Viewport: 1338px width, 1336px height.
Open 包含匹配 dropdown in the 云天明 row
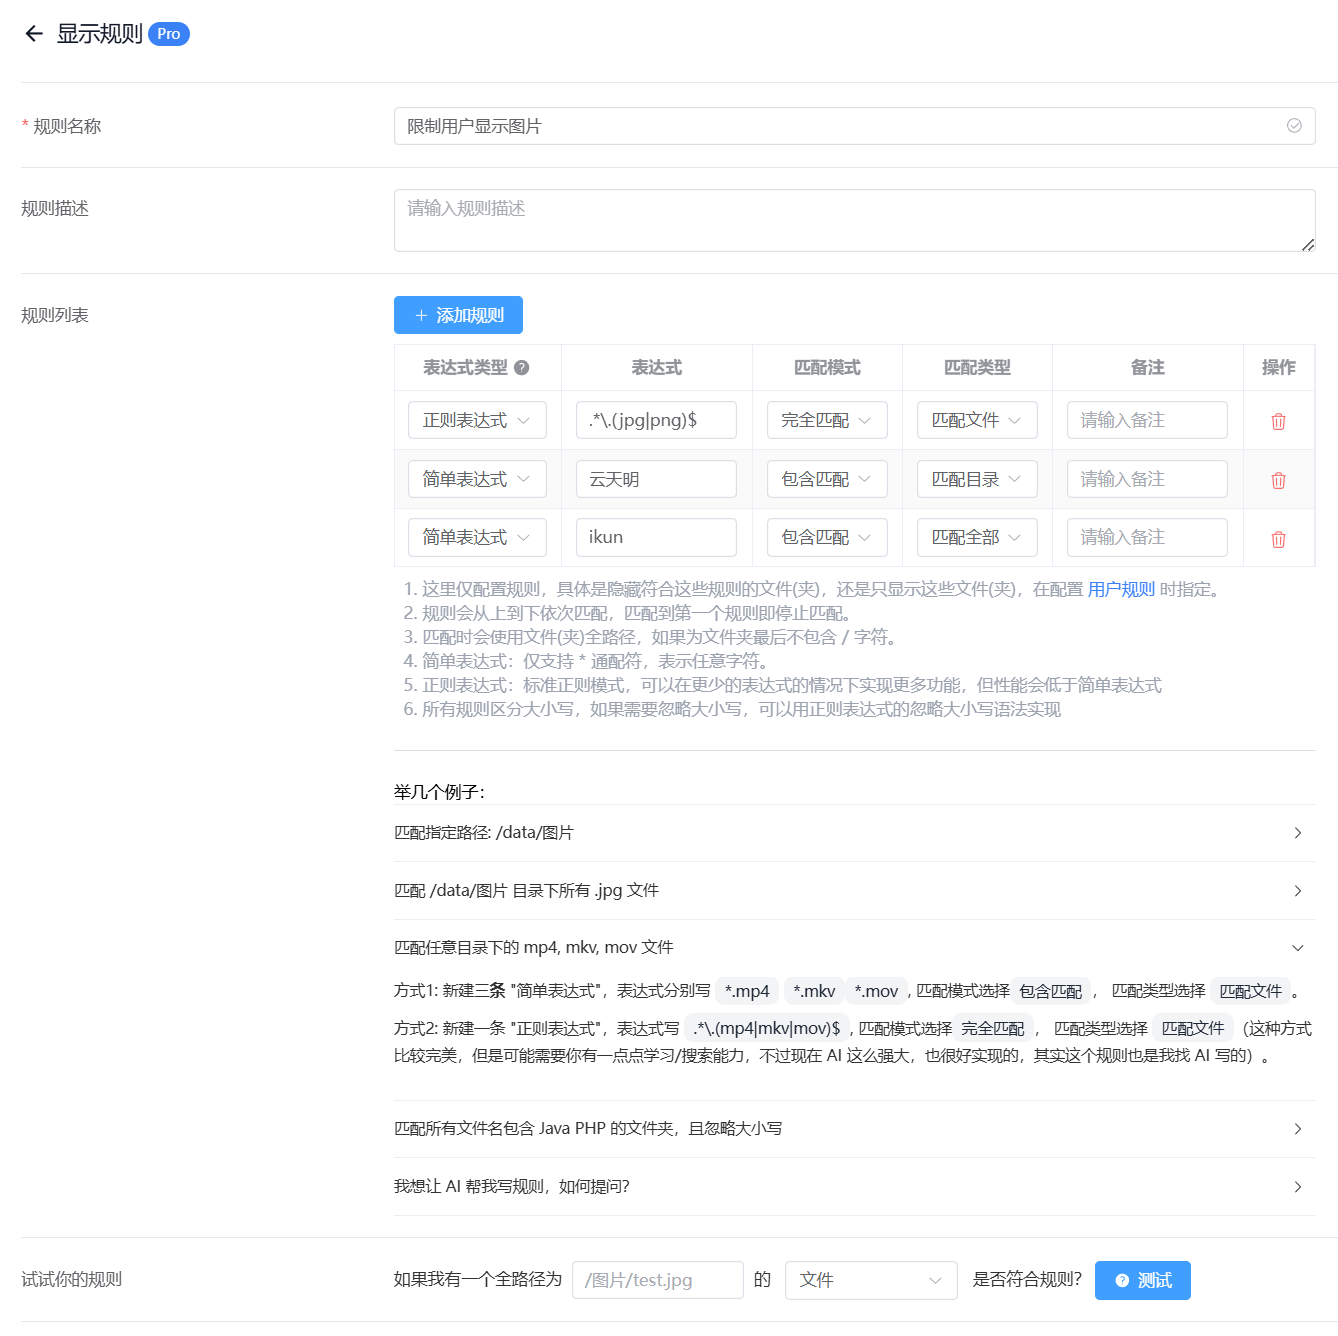click(x=827, y=479)
